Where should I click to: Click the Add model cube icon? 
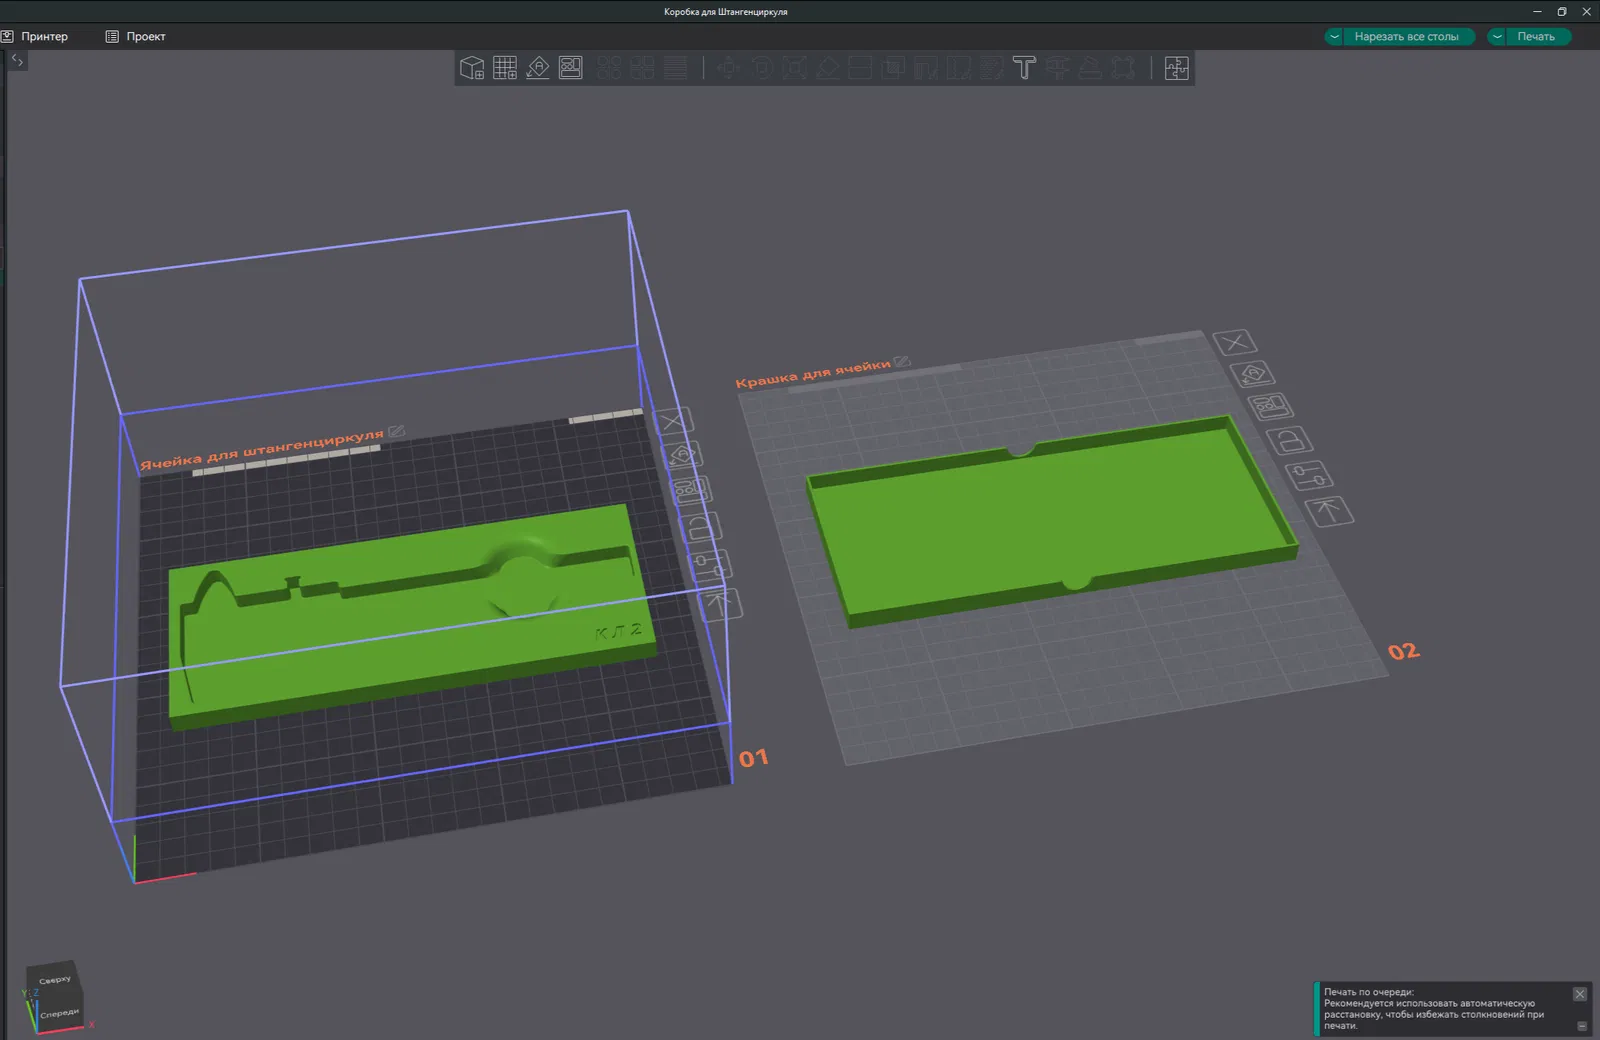click(471, 68)
